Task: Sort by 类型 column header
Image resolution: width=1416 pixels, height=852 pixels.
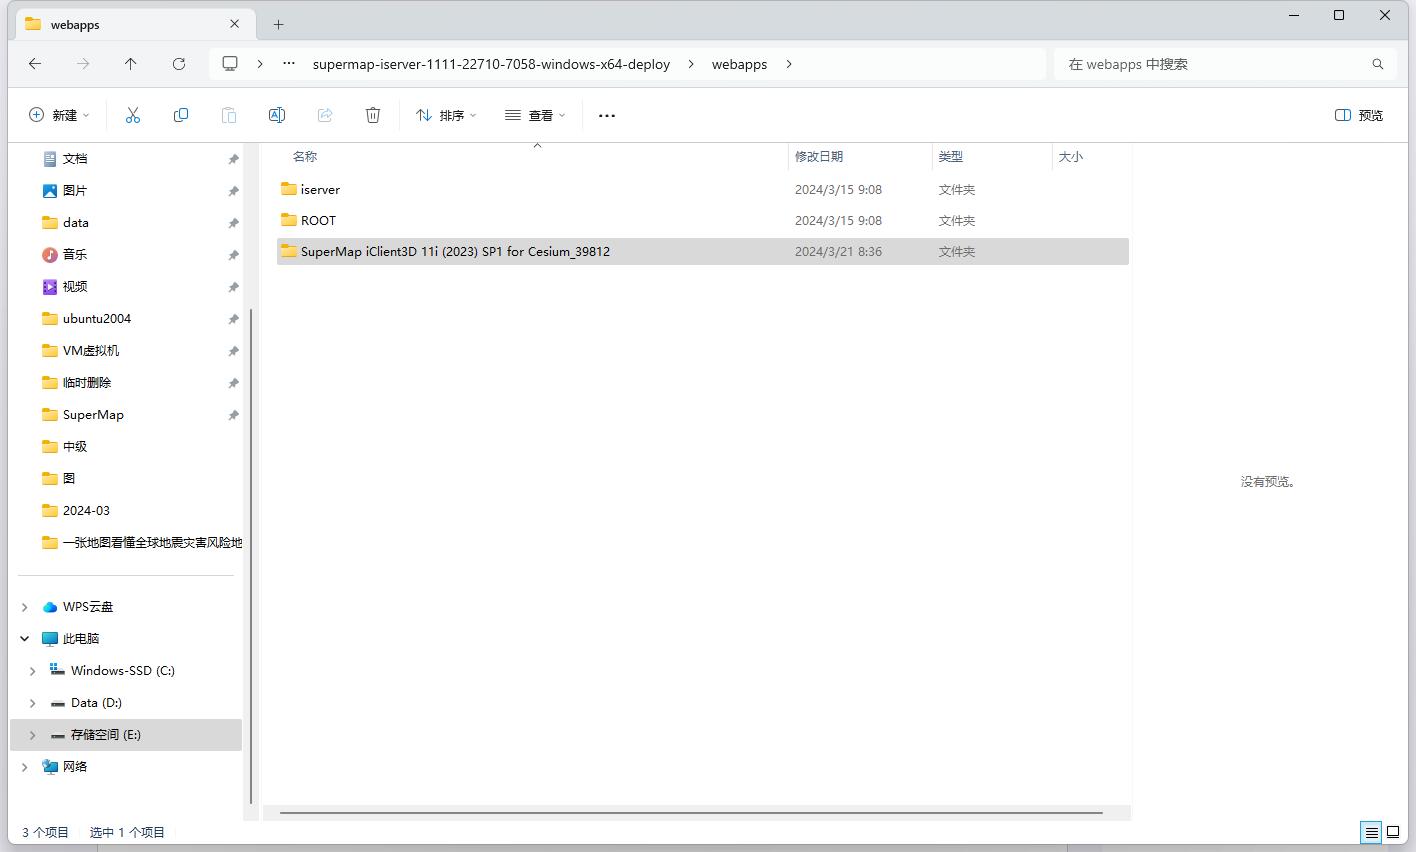Action: click(951, 156)
